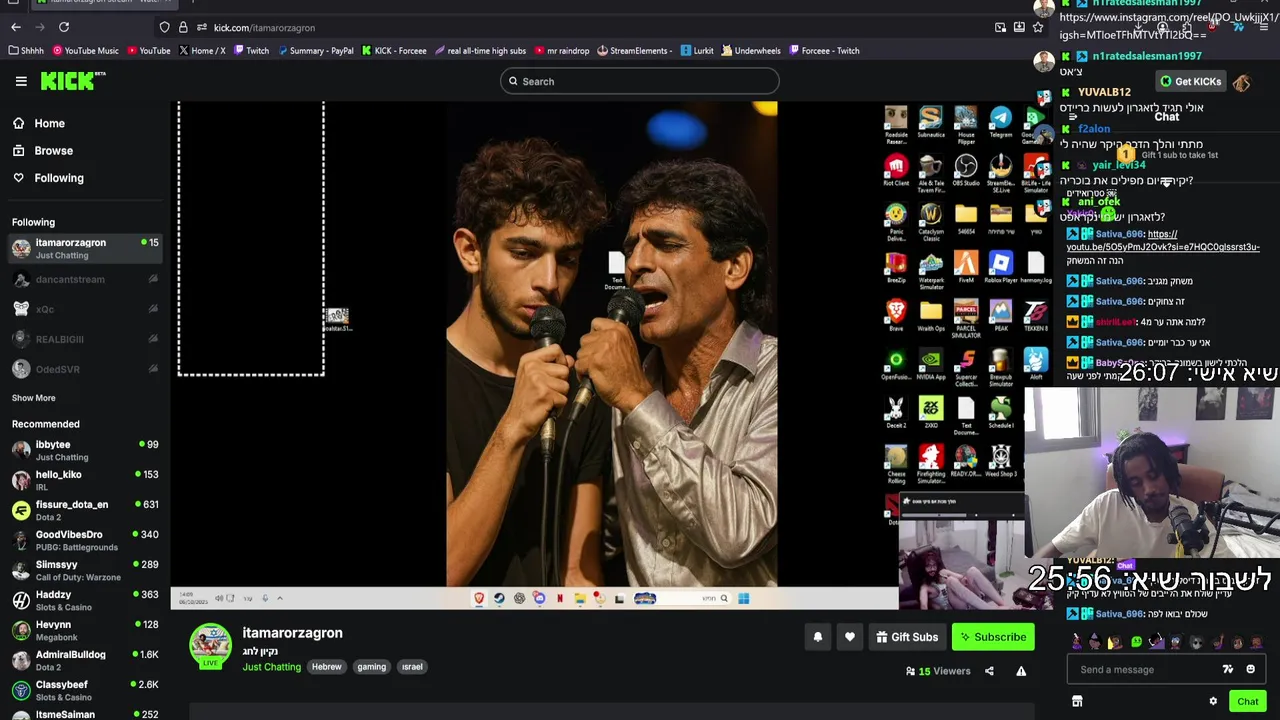Image resolution: width=1280 pixels, height=720 pixels.
Task: Click the FiveM desktop icon in stream
Action: pos(966,267)
